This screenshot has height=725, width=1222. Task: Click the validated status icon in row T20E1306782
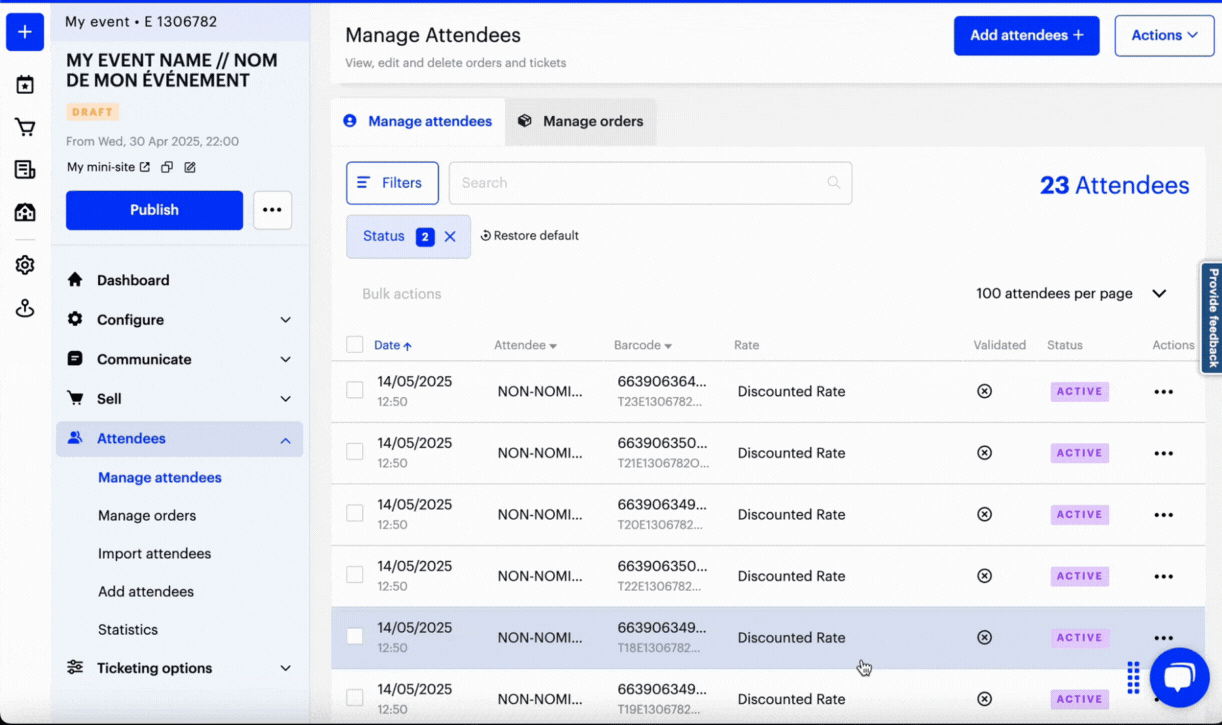coord(984,514)
